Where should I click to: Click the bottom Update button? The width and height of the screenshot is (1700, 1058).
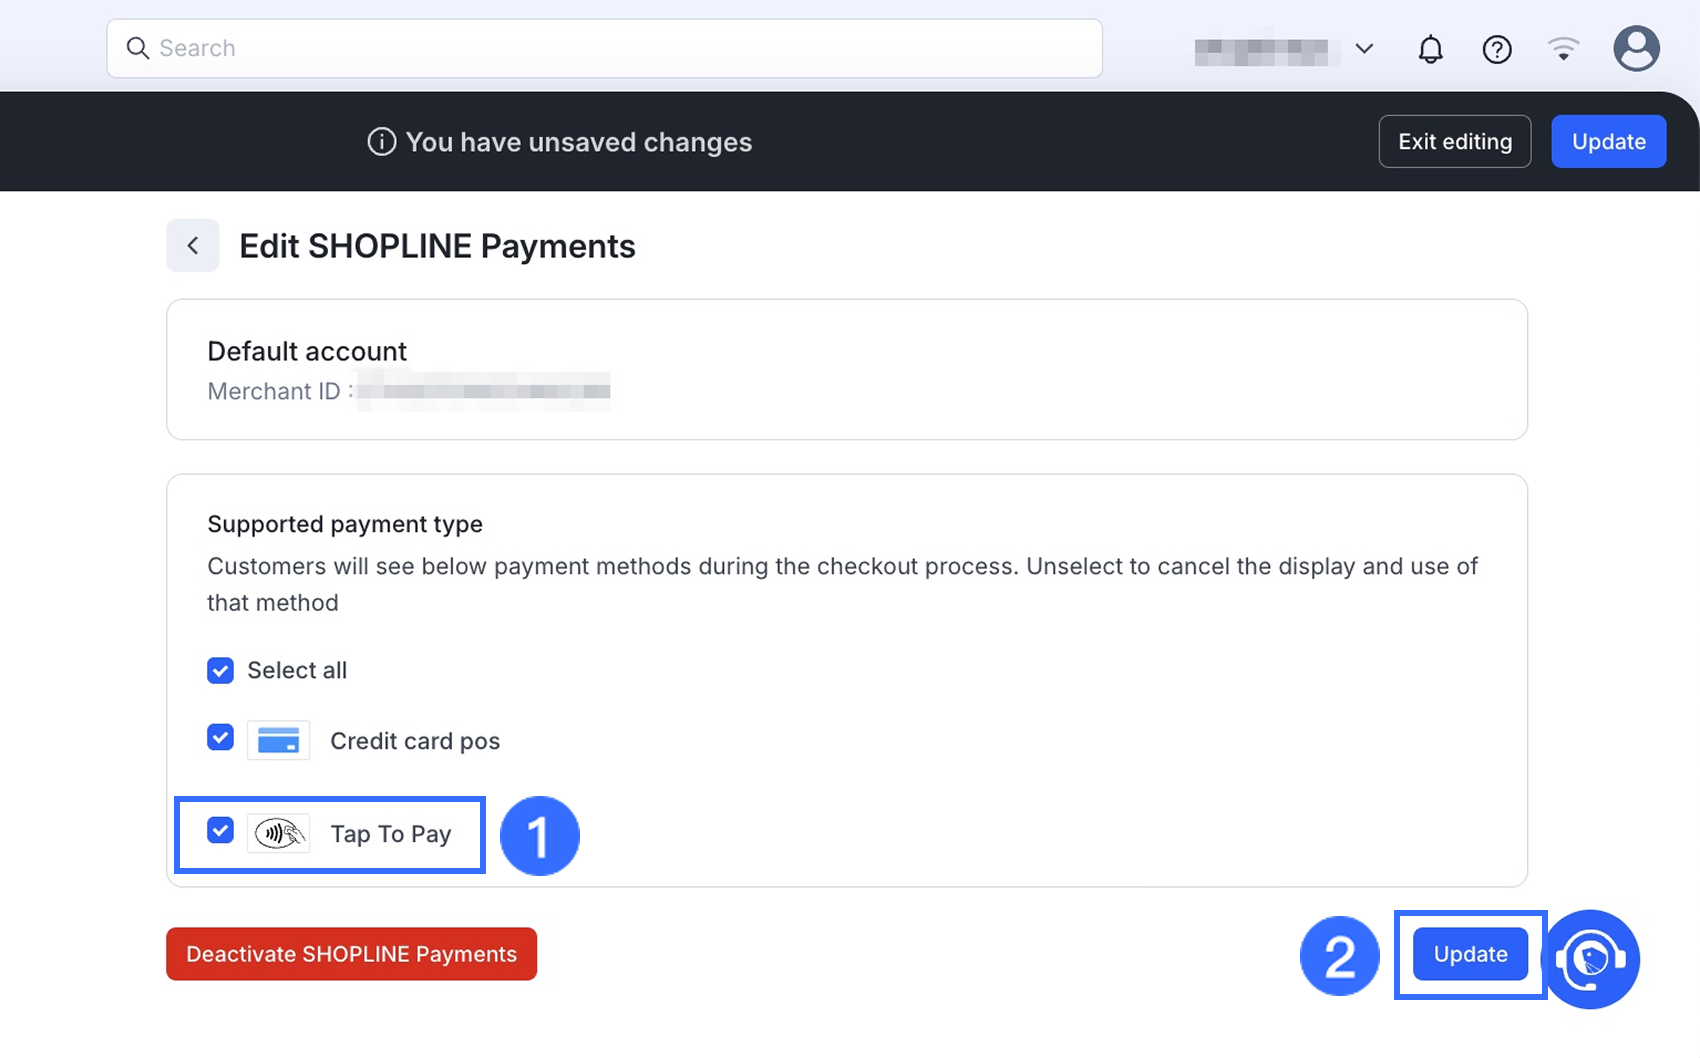pyautogui.click(x=1470, y=954)
